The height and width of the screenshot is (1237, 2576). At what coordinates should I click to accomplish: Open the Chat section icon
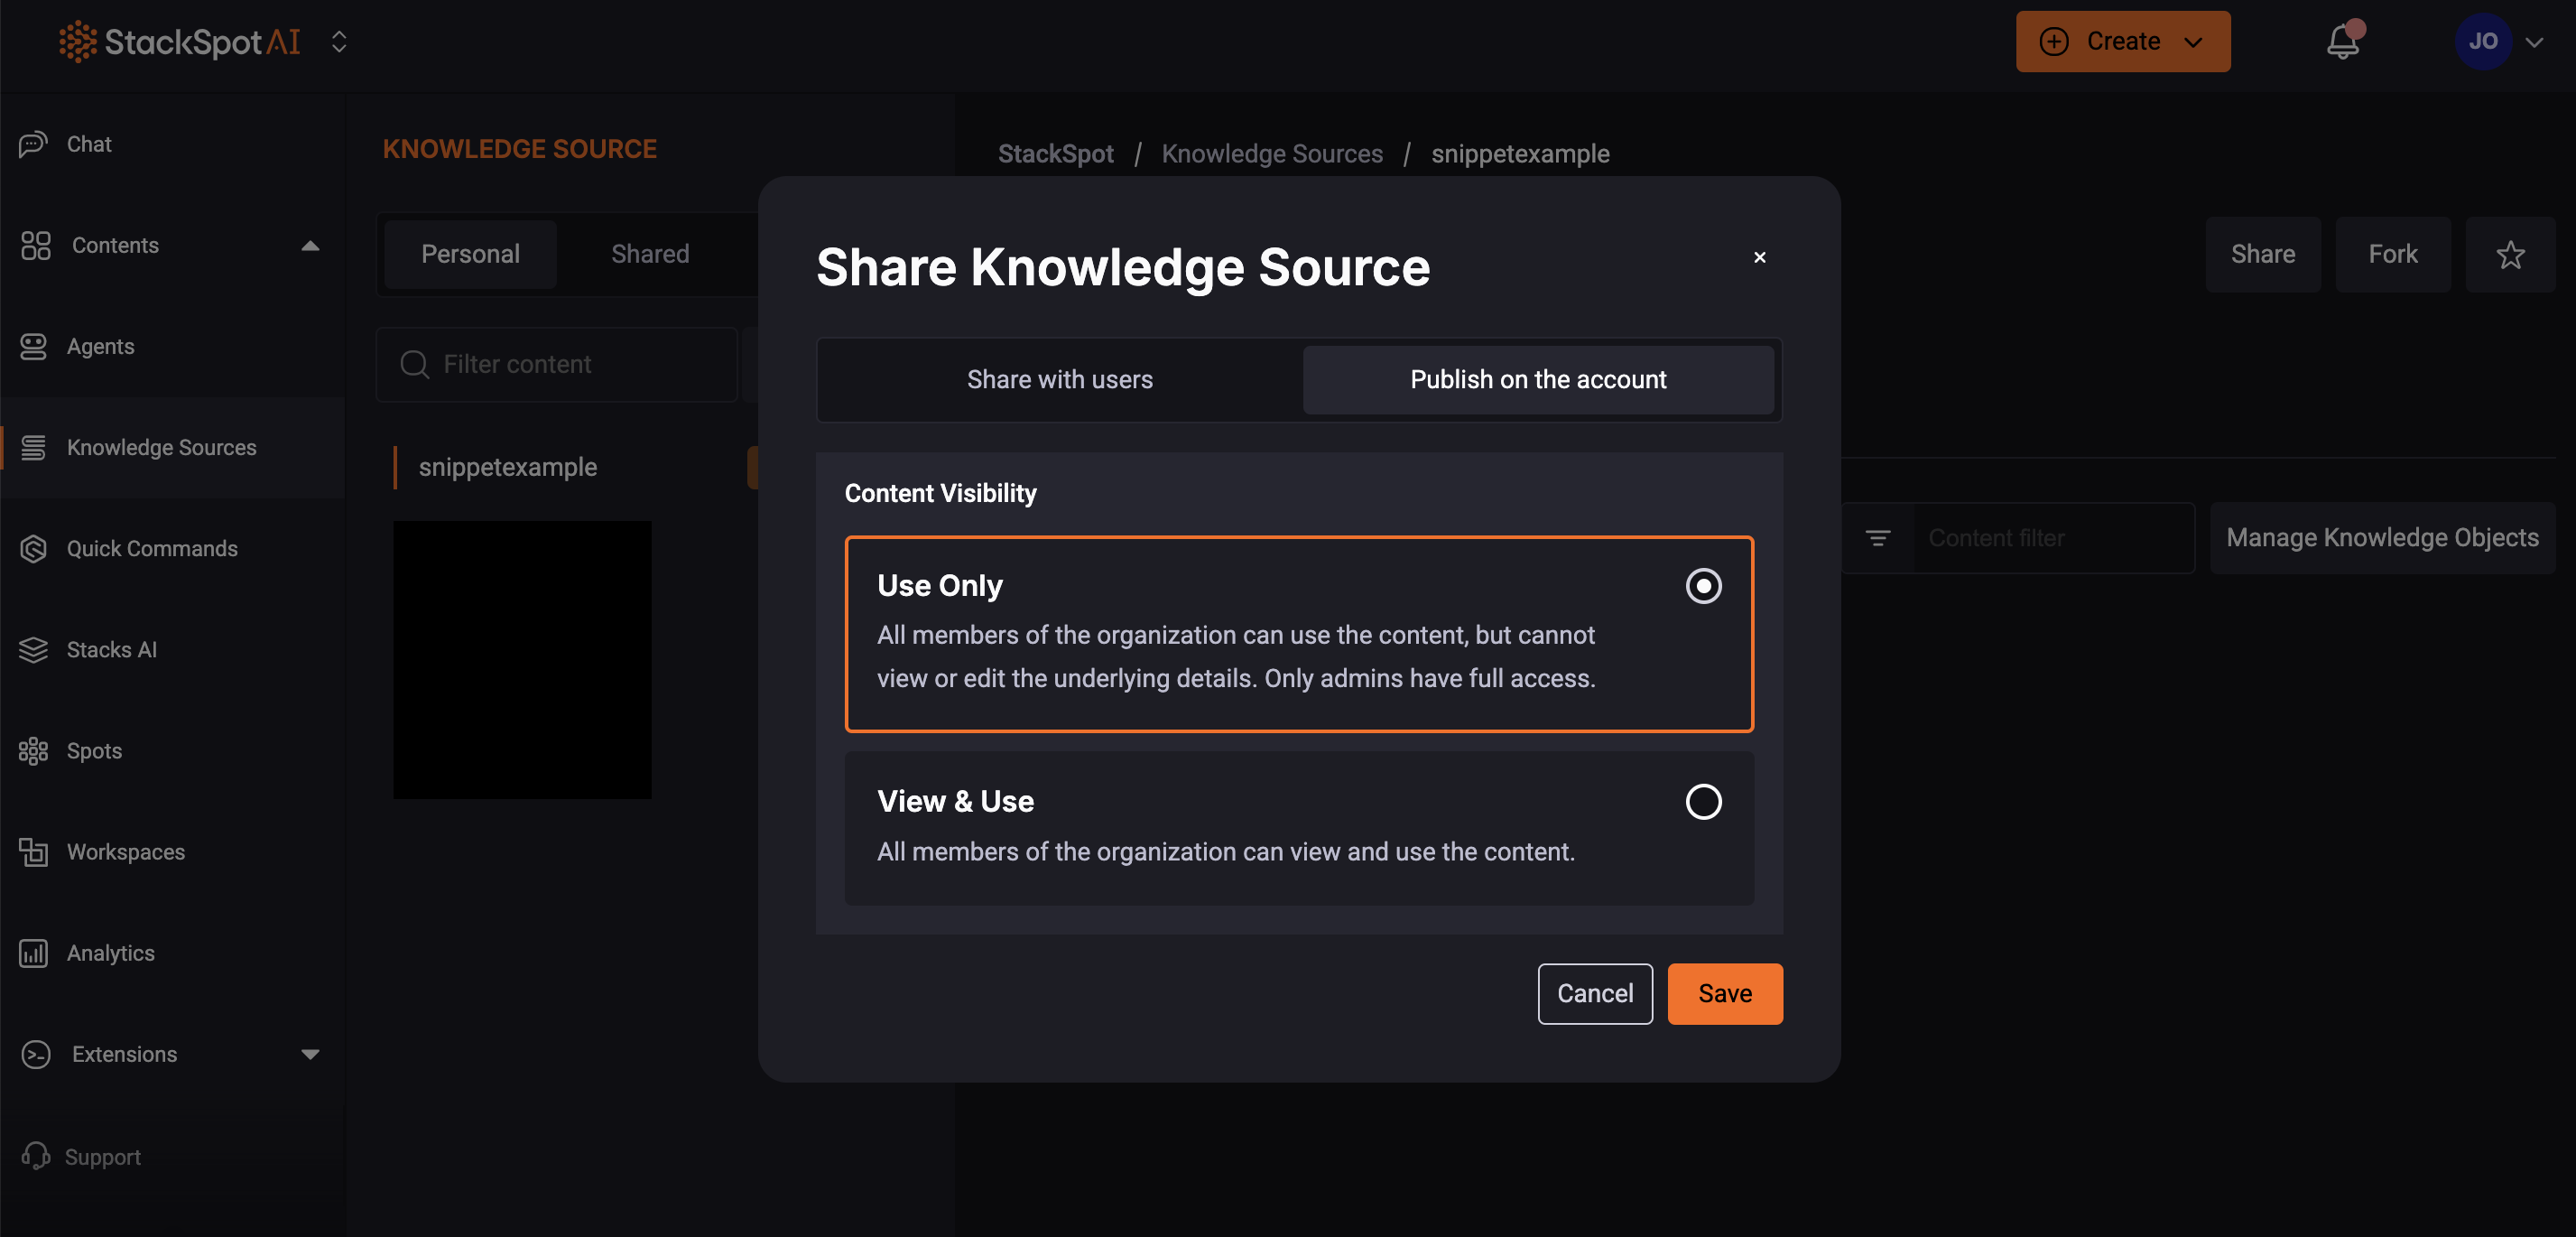tap(33, 144)
